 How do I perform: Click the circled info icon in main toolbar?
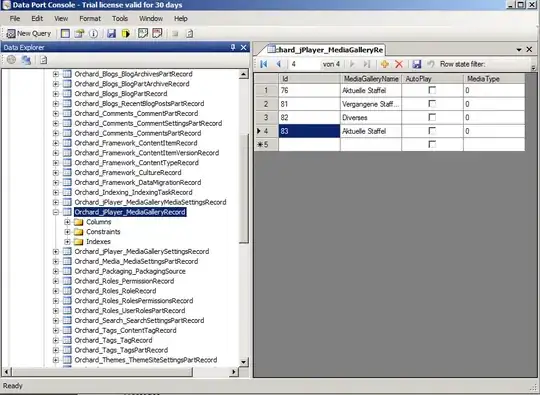point(93,33)
